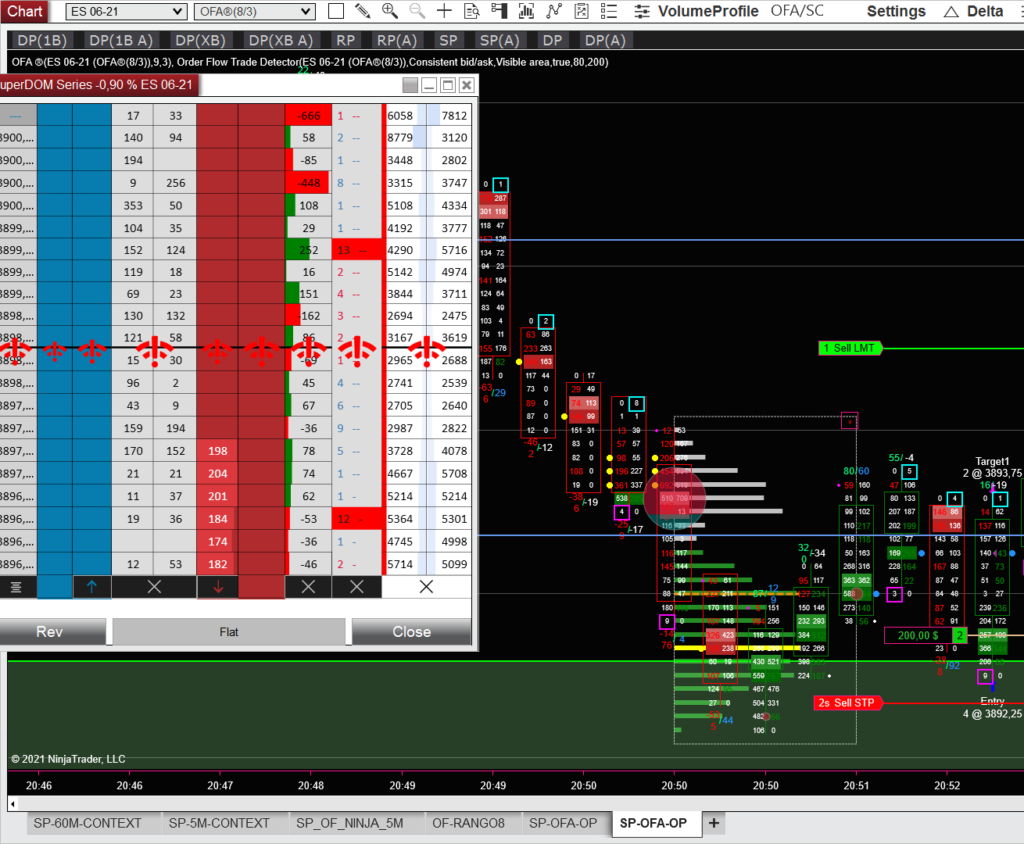Select the SP(A) preset button

click(x=500, y=41)
